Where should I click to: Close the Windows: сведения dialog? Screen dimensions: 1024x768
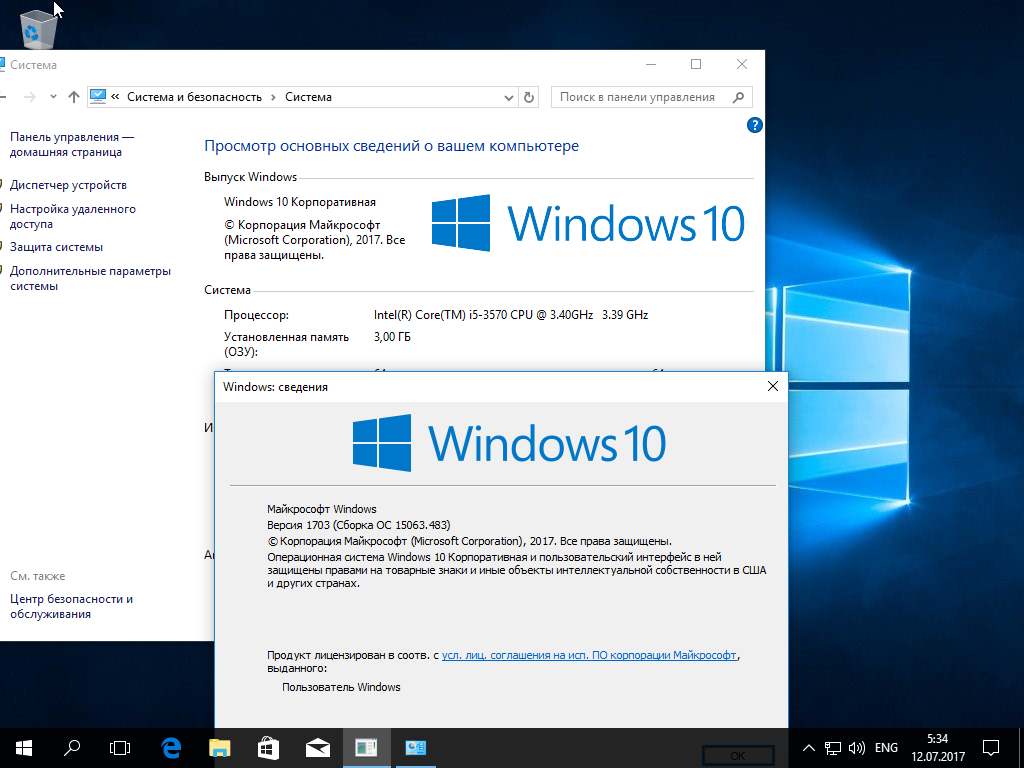pos(773,386)
